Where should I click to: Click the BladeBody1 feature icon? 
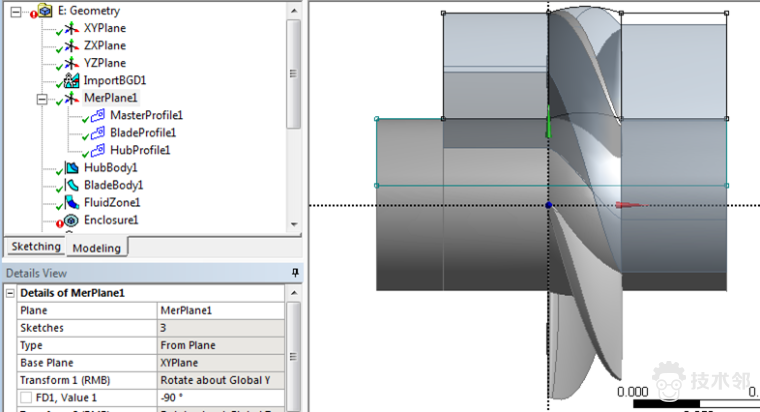[x=72, y=185]
